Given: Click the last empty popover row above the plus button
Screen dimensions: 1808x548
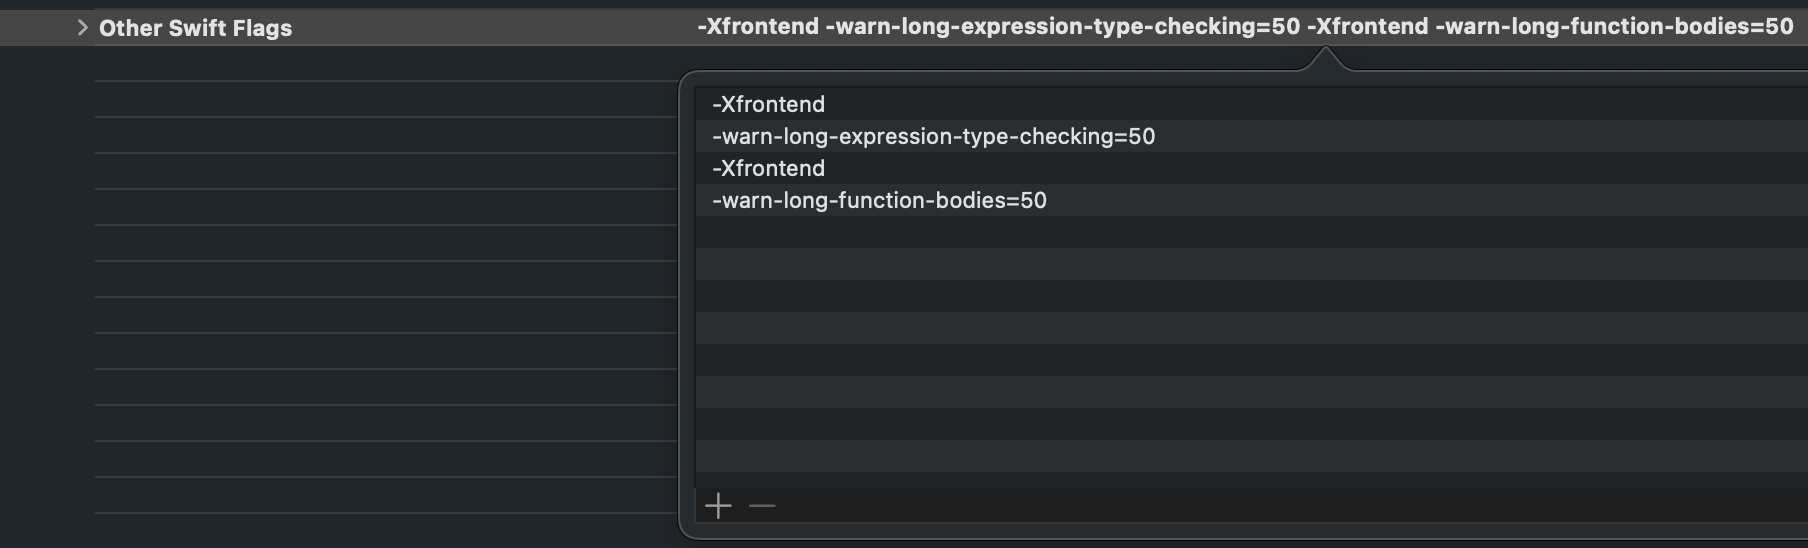Looking at the screenshot, I should coord(1000,456).
